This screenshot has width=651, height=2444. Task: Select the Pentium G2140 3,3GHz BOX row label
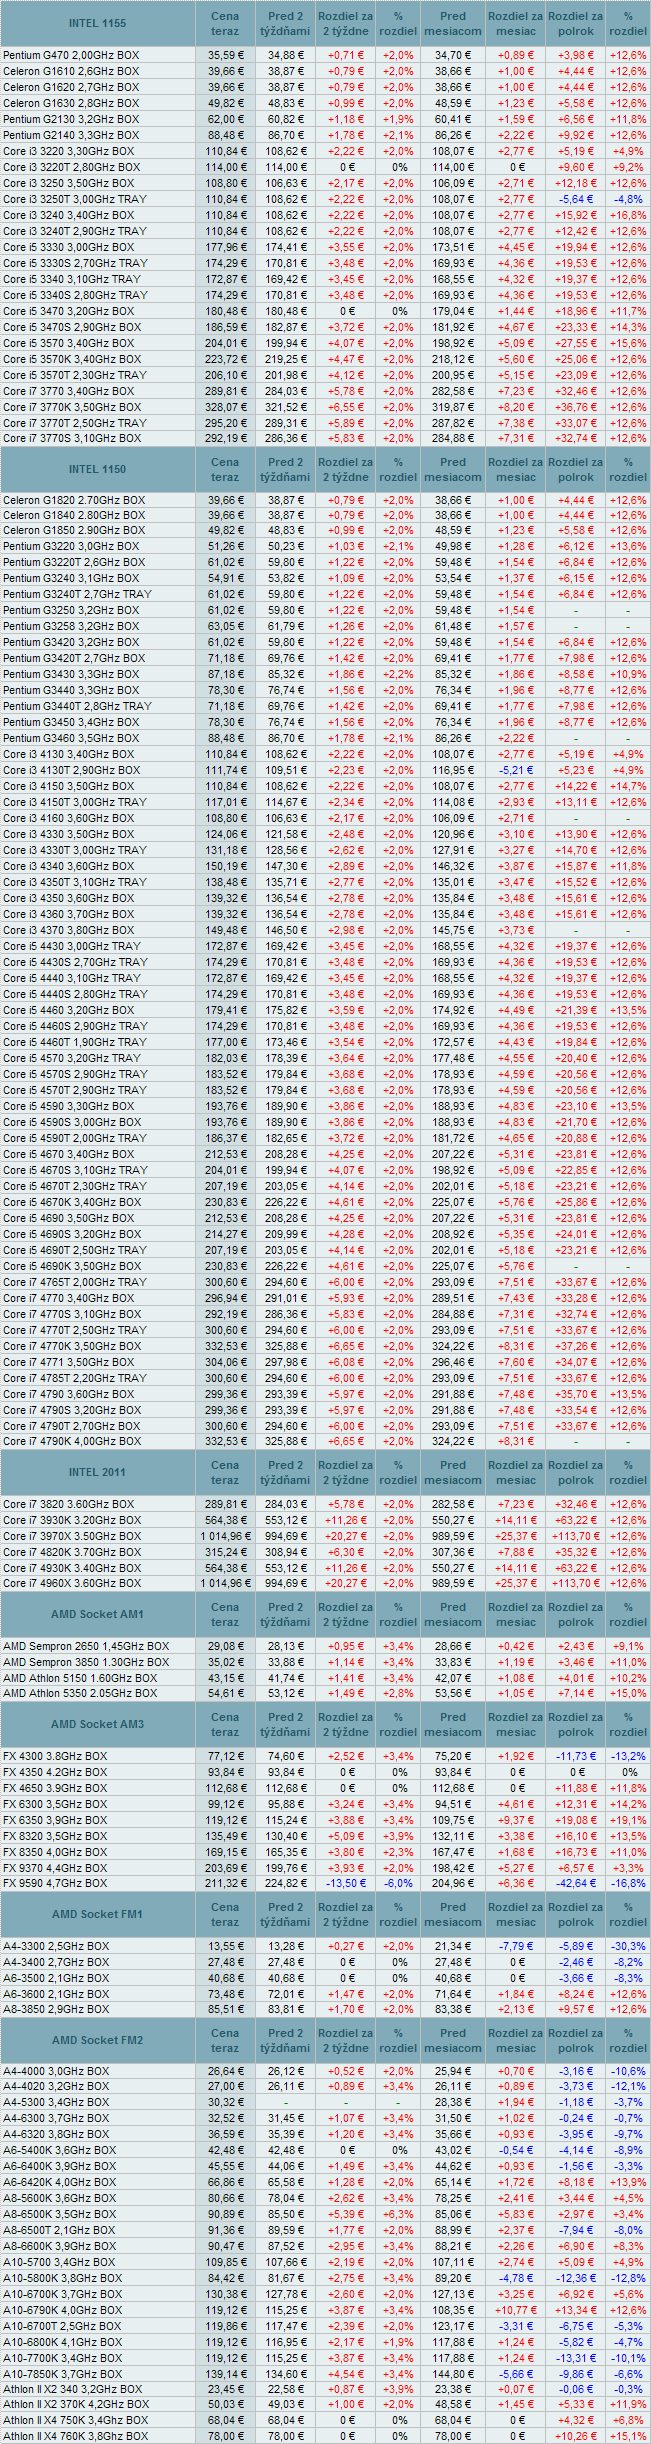coord(71,135)
